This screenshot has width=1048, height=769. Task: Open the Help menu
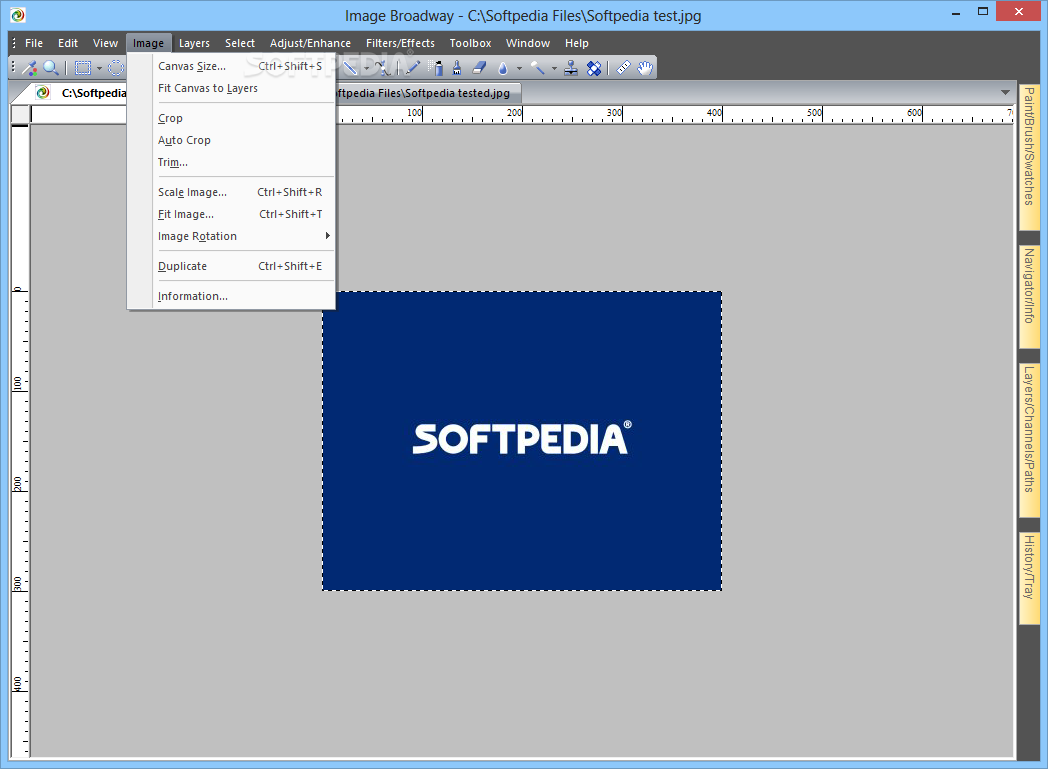click(x=577, y=43)
